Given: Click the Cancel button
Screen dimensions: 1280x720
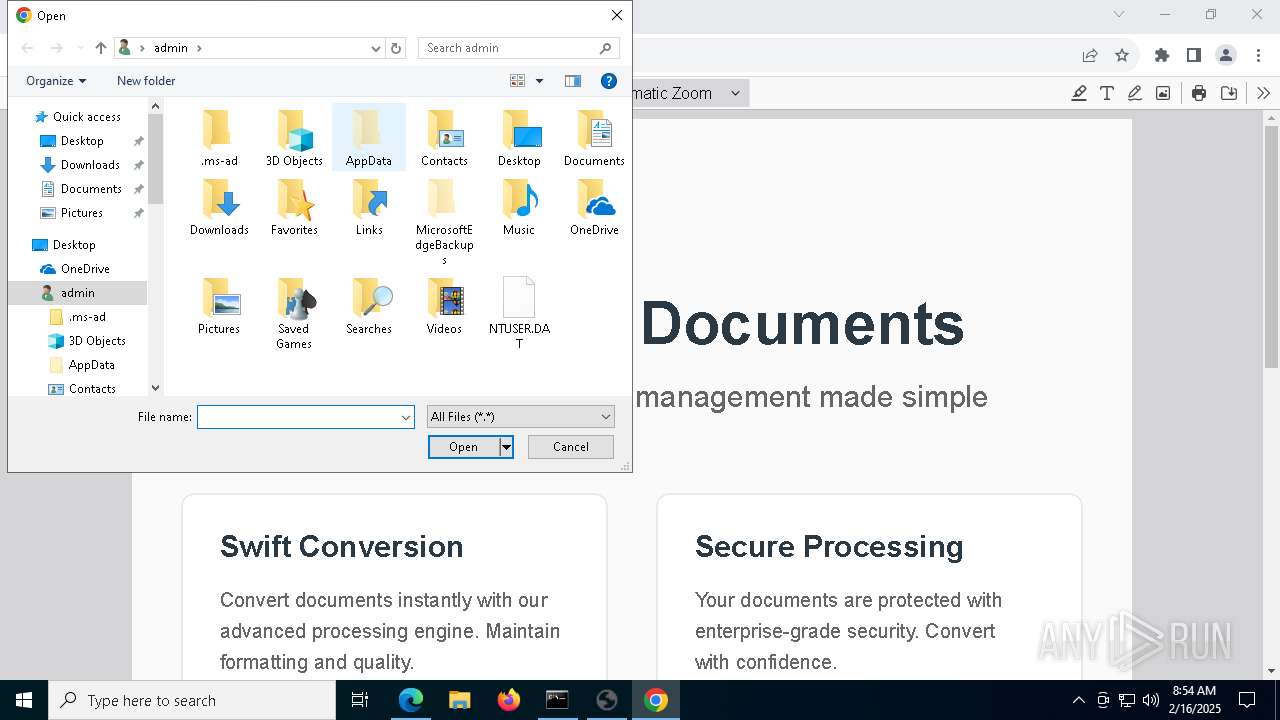Looking at the screenshot, I should (x=571, y=447).
